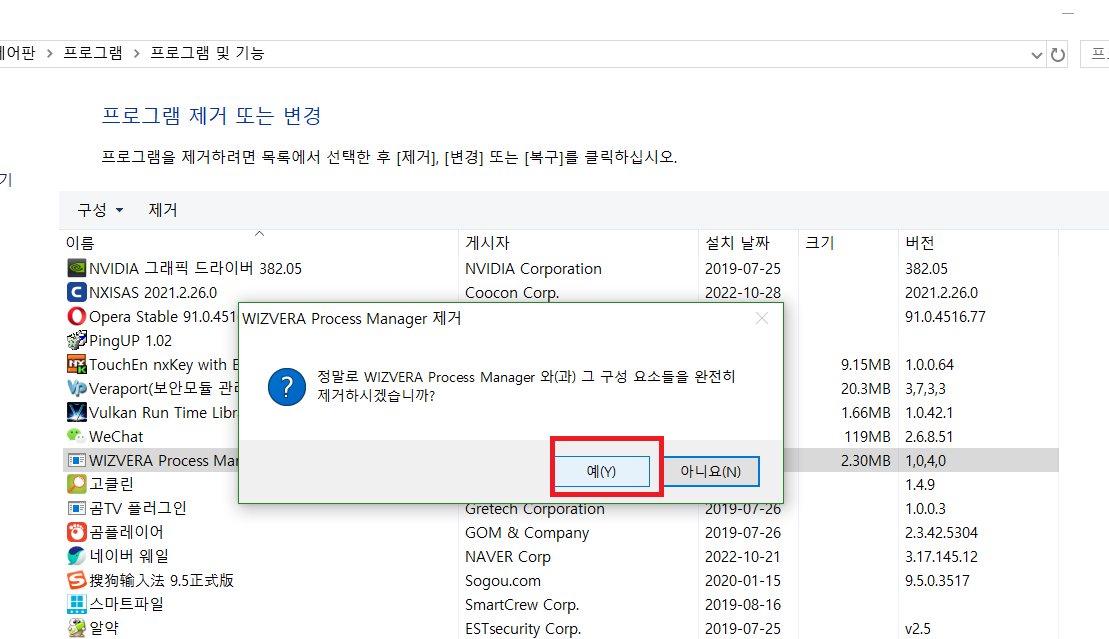This screenshot has height=639, width=1109.
Task: Select the 알약 entry
Action: coord(104,628)
